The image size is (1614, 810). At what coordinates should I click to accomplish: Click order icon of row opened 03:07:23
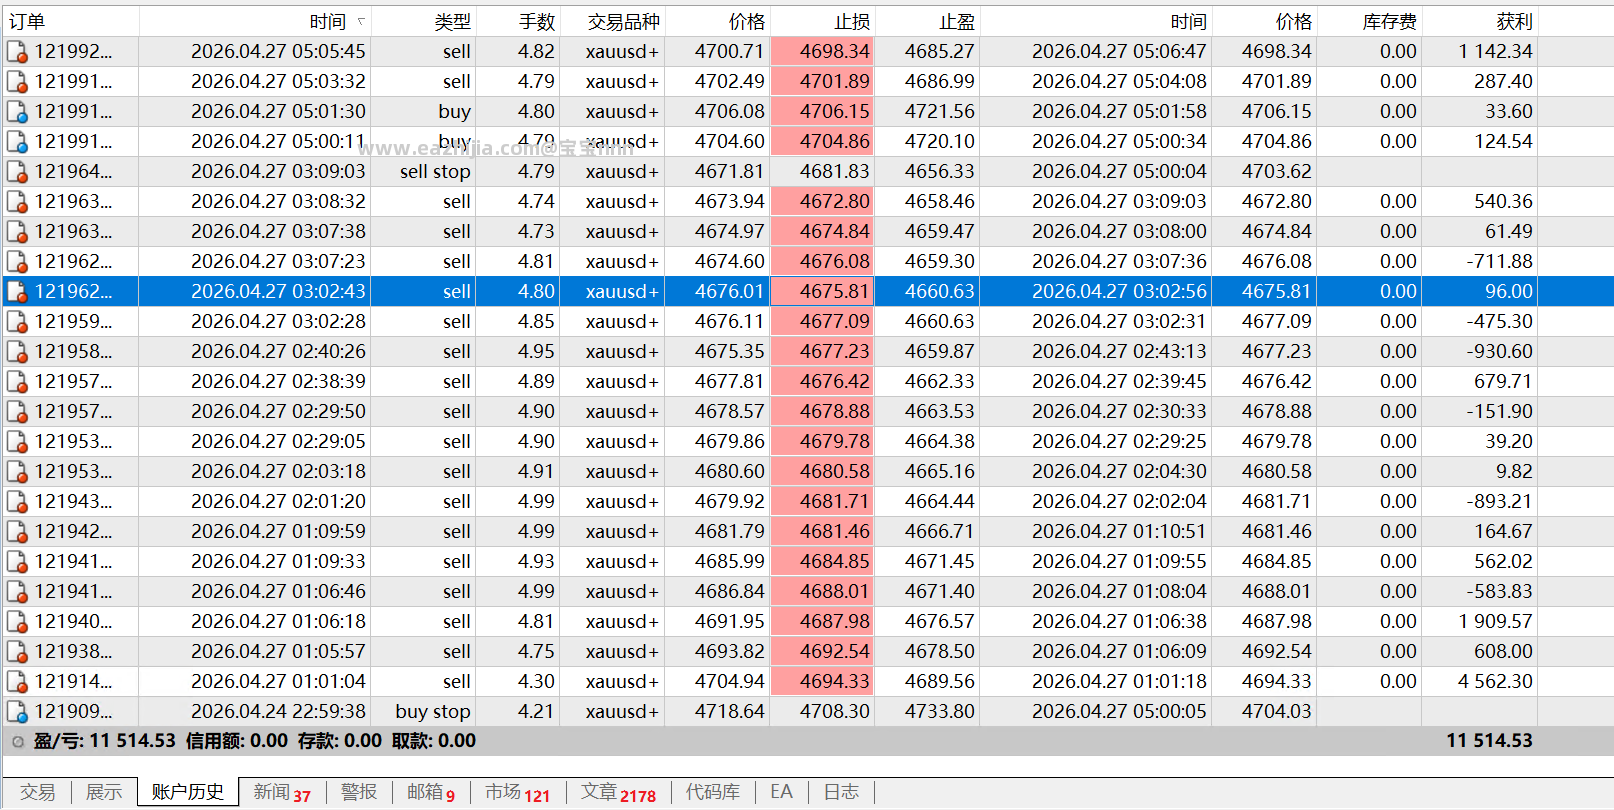click(x=17, y=262)
